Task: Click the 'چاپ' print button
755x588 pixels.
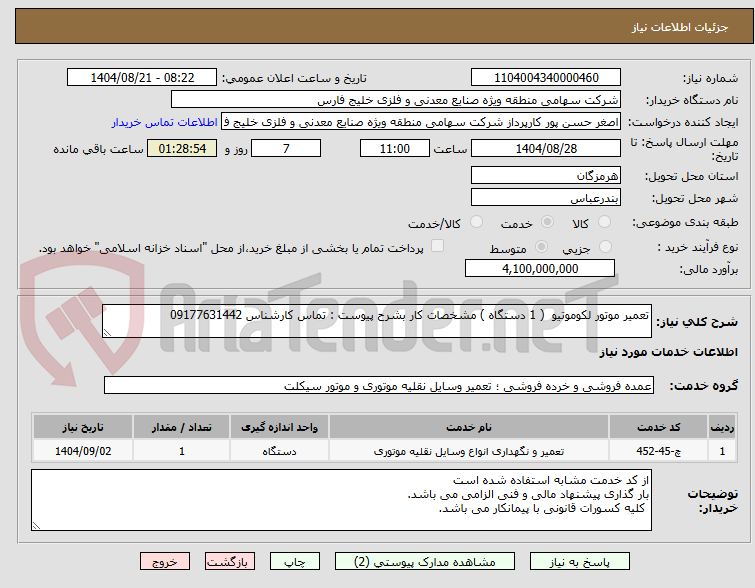Action: coord(295,562)
